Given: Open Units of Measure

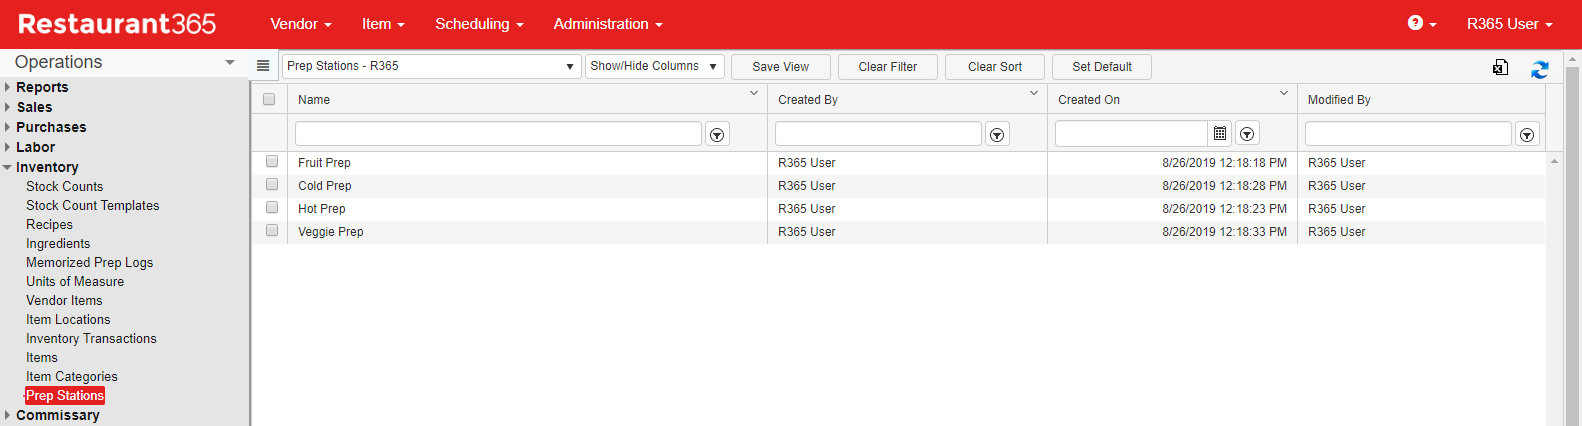Looking at the screenshot, I should (75, 281).
